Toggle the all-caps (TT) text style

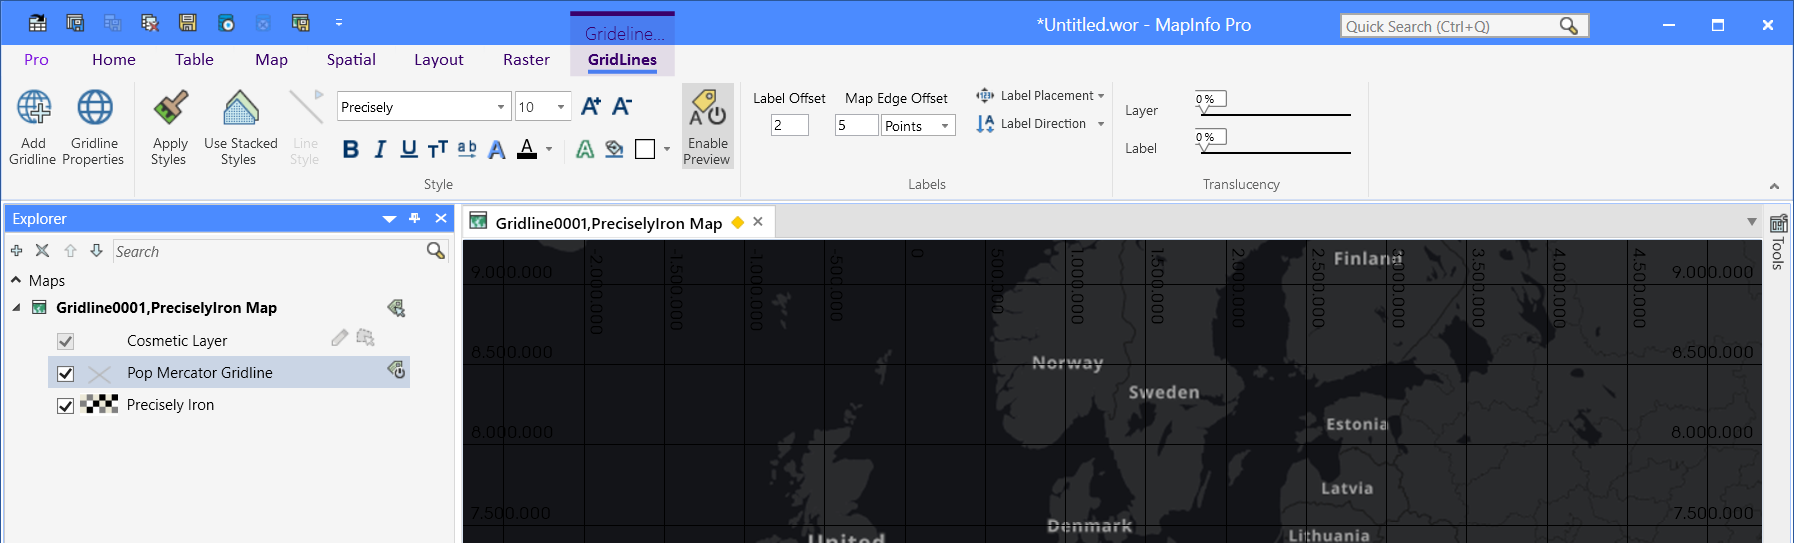point(437,149)
